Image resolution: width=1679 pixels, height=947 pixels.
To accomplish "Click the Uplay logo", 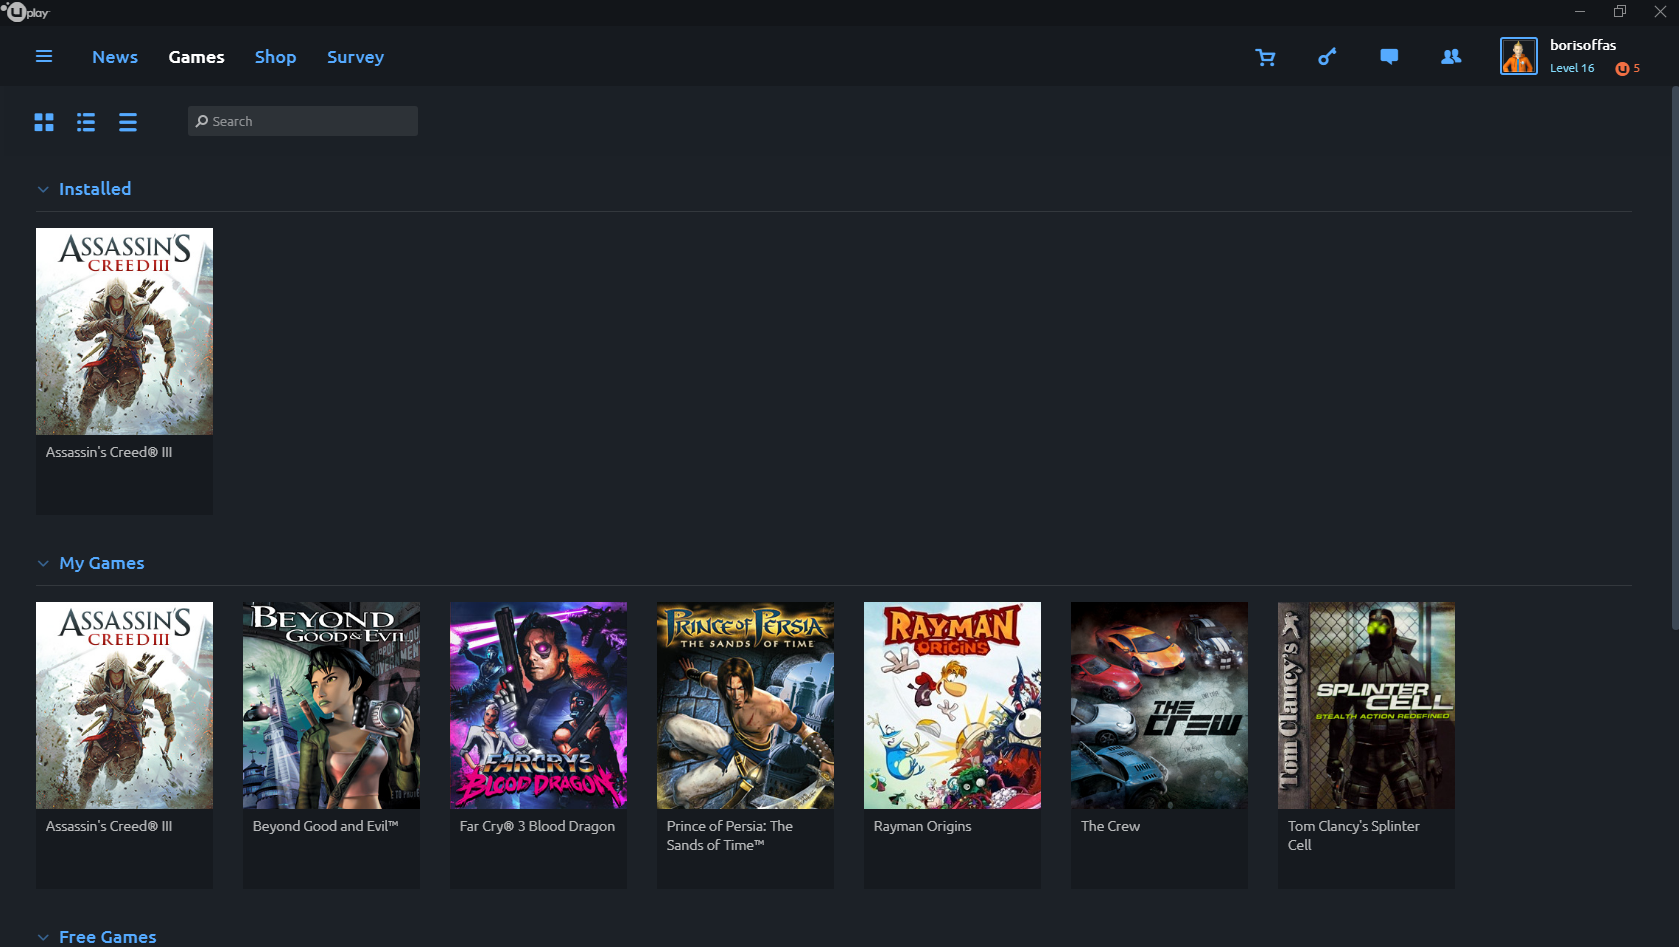I will coord(25,12).
